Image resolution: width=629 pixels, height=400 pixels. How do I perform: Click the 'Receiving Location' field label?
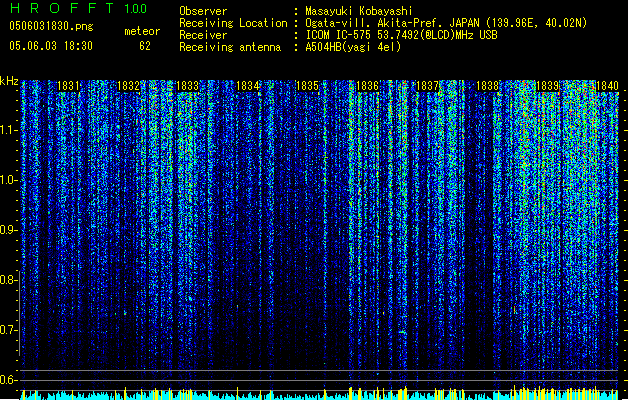tap(233, 23)
